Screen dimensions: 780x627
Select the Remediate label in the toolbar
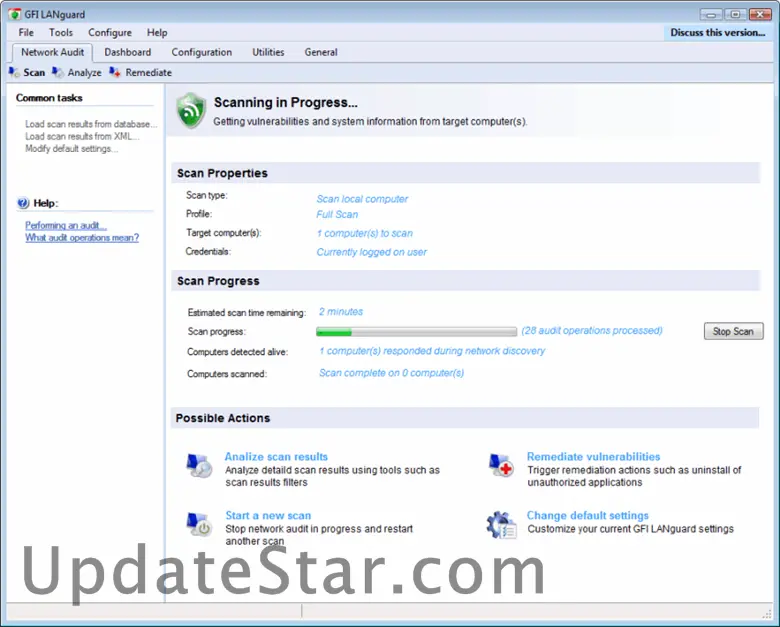[149, 73]
